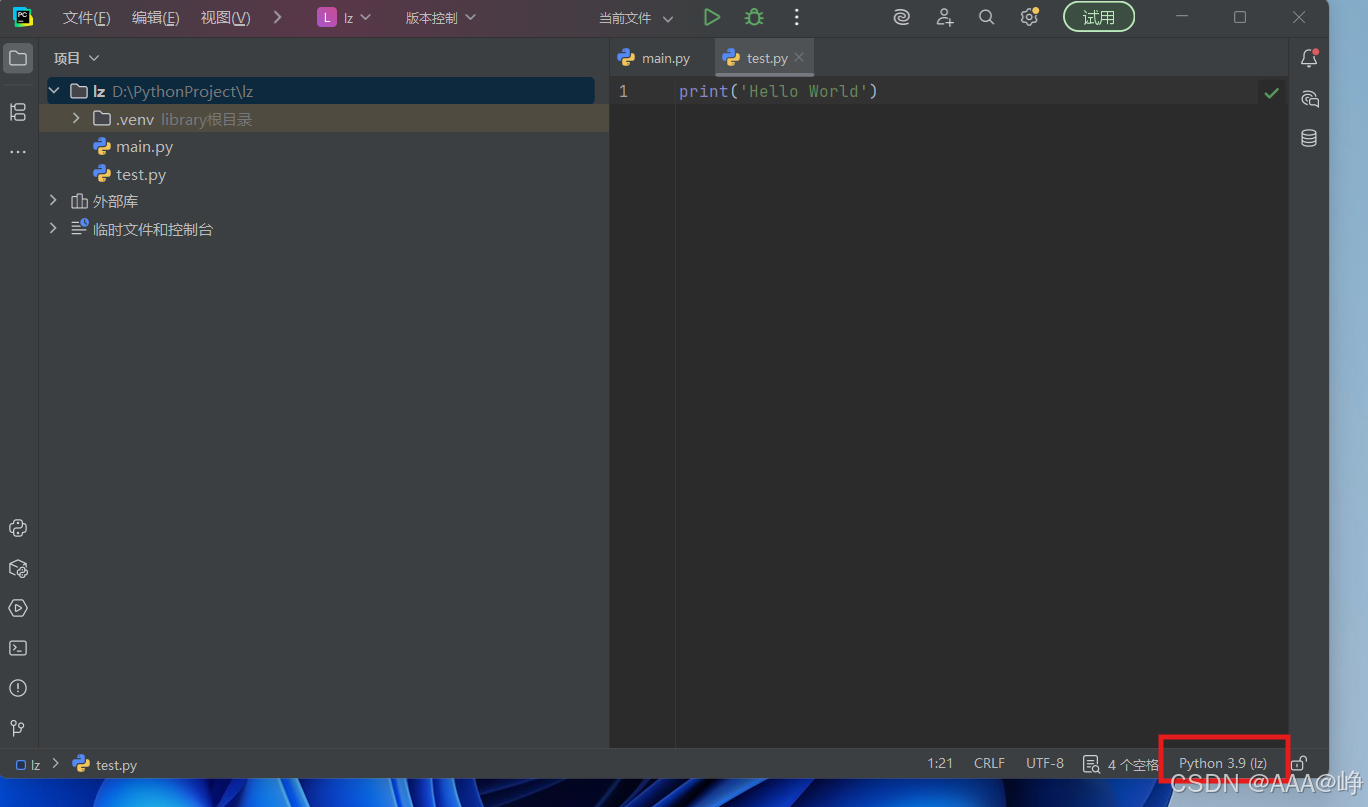1368x807 pixels.
Task: Switch to the main.py editor tab
Action: [654, 58]
